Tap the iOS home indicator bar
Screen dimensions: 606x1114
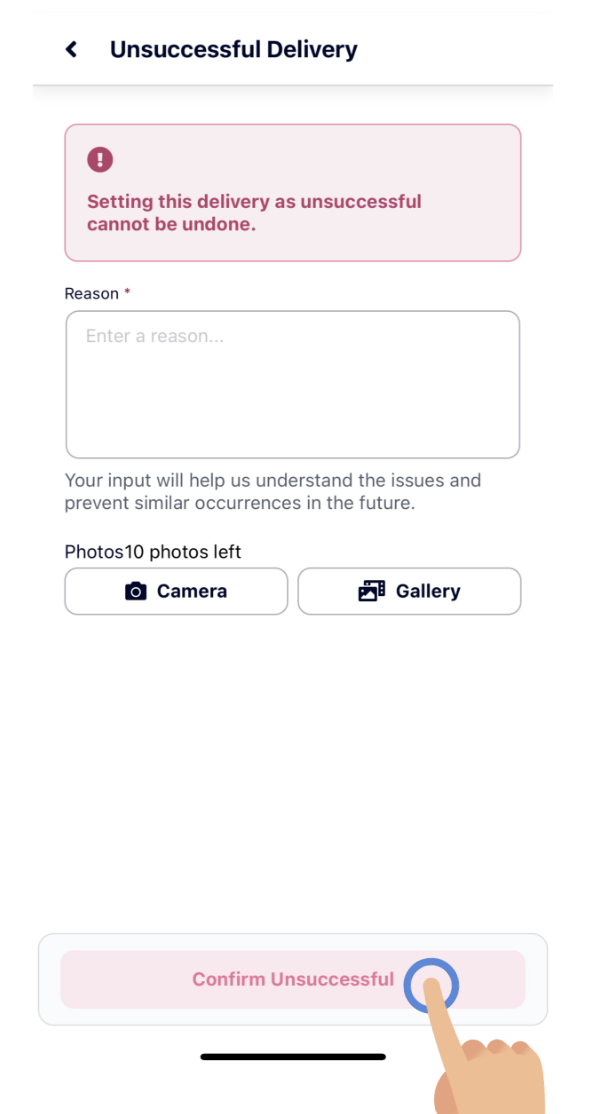(293, 1056)
